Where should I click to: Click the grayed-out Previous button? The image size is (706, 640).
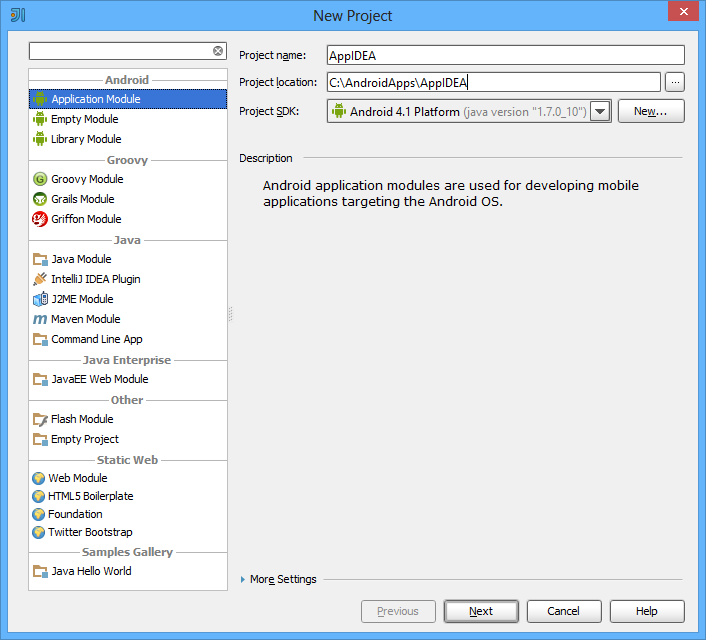tap(398, 611)
